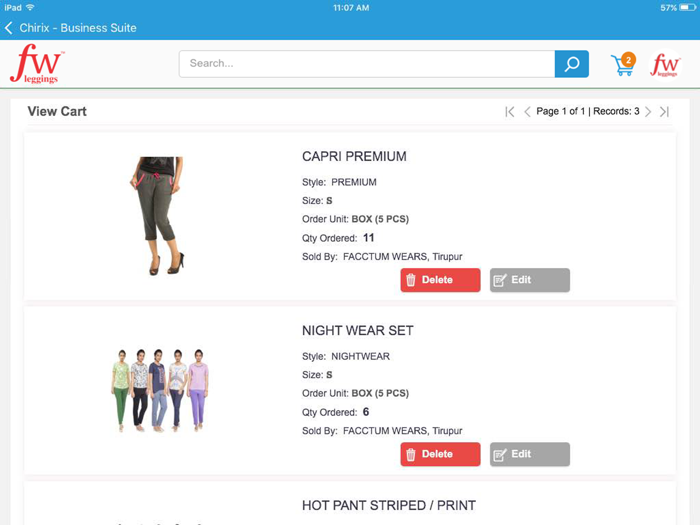Open the shopping cart icon
This screenshot has height=525, width=700.
pyautogui.click(x=623, y=64)
